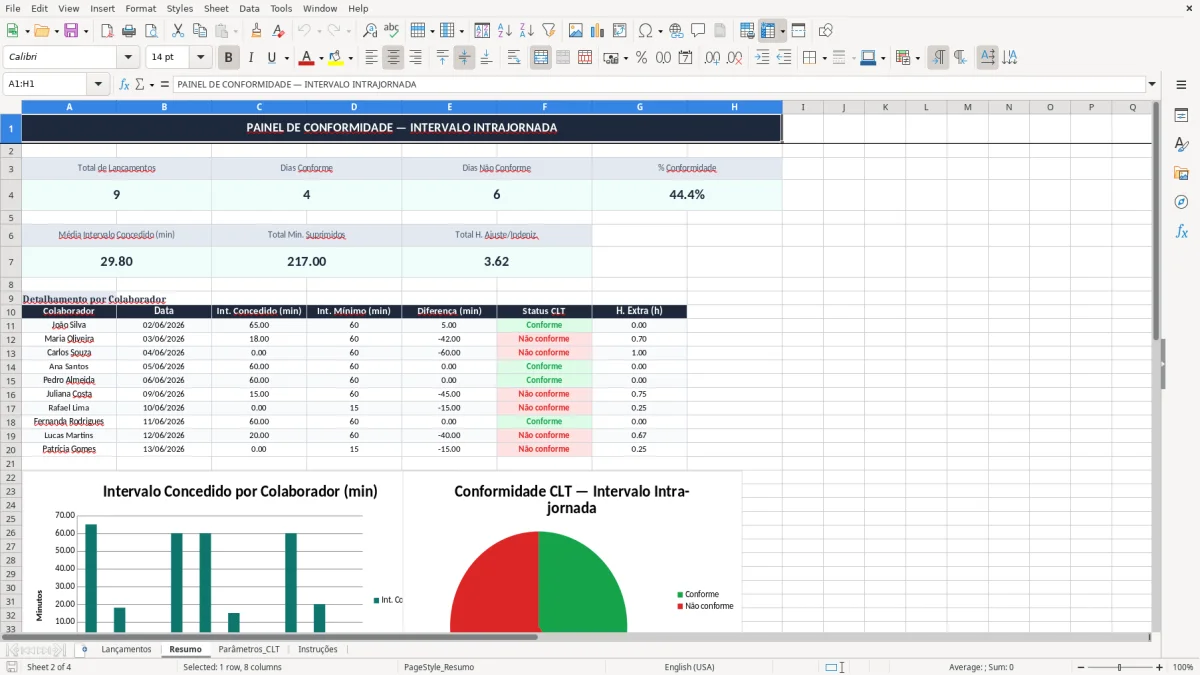Add a decimal place
The image size is (1200, 675).
pyautogui.click(x=713, y=58)
